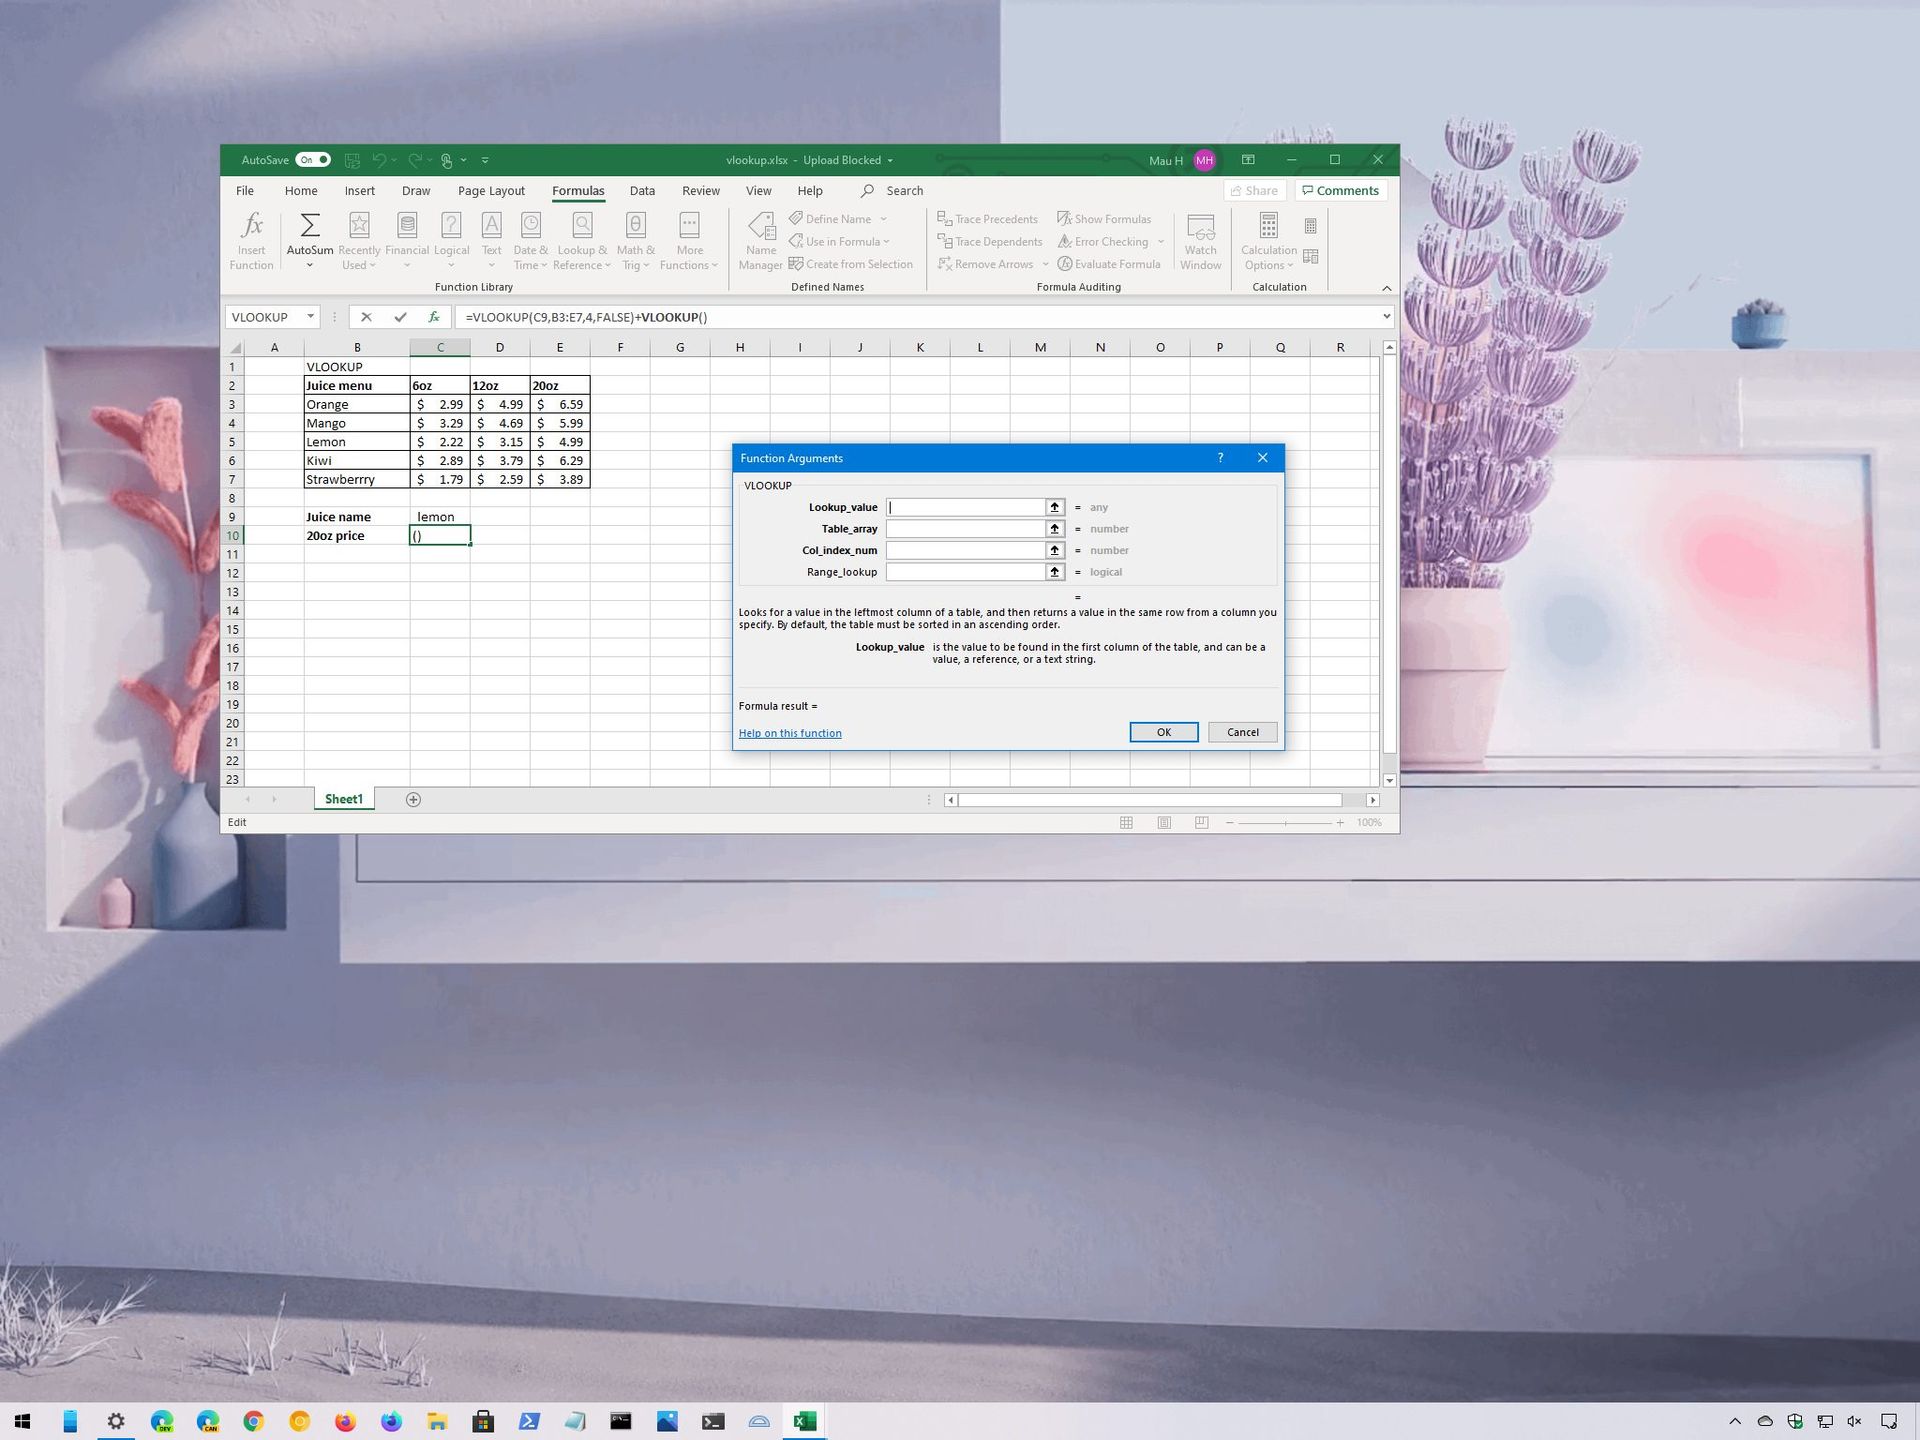Open the Draw ribbon tab
The image size is (1920, 1440).
[416, 190]
